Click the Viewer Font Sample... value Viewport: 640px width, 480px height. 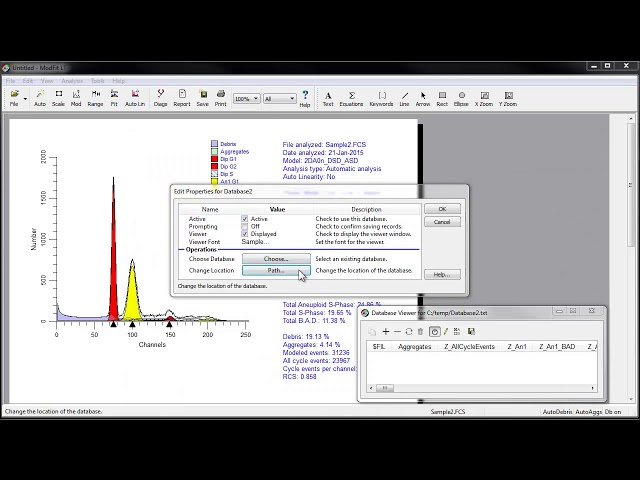click(255, 242)
